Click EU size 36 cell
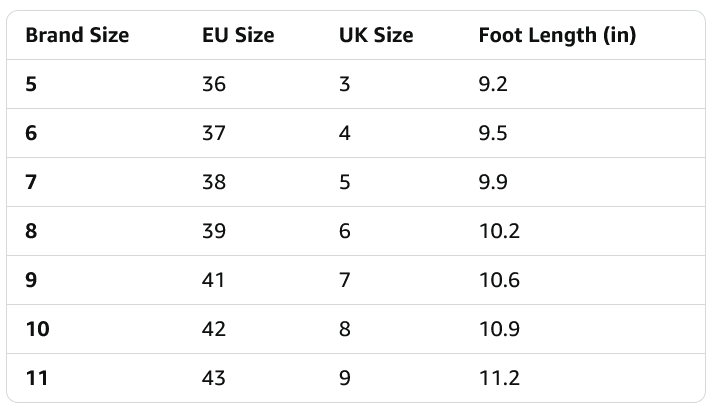Image resolution: width=715 pixels, height=412 pixels. click(x=214, y=84)
